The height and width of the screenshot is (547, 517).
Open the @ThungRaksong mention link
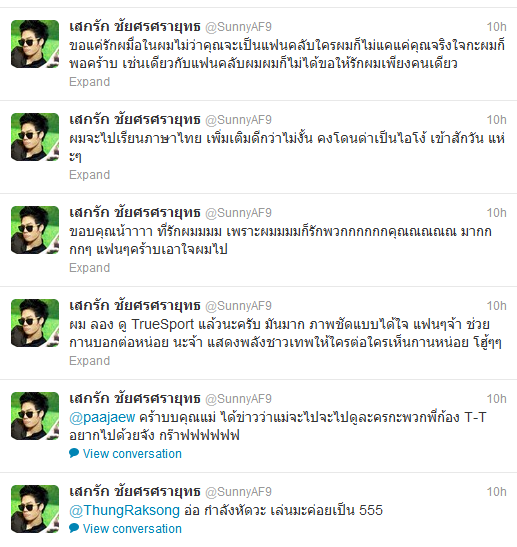125,510
